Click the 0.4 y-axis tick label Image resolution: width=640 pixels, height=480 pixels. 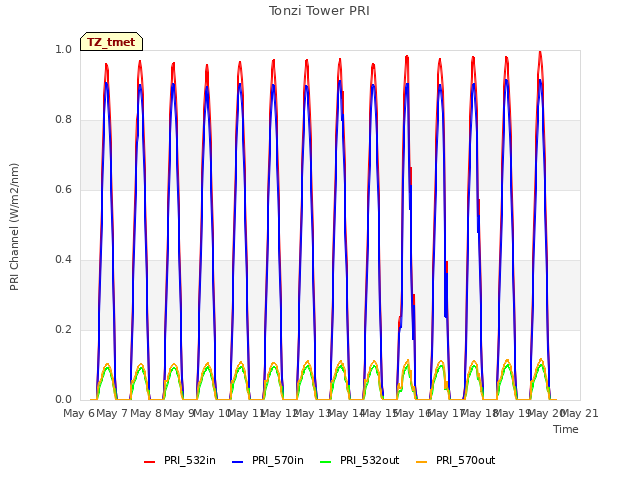(63, 260)
